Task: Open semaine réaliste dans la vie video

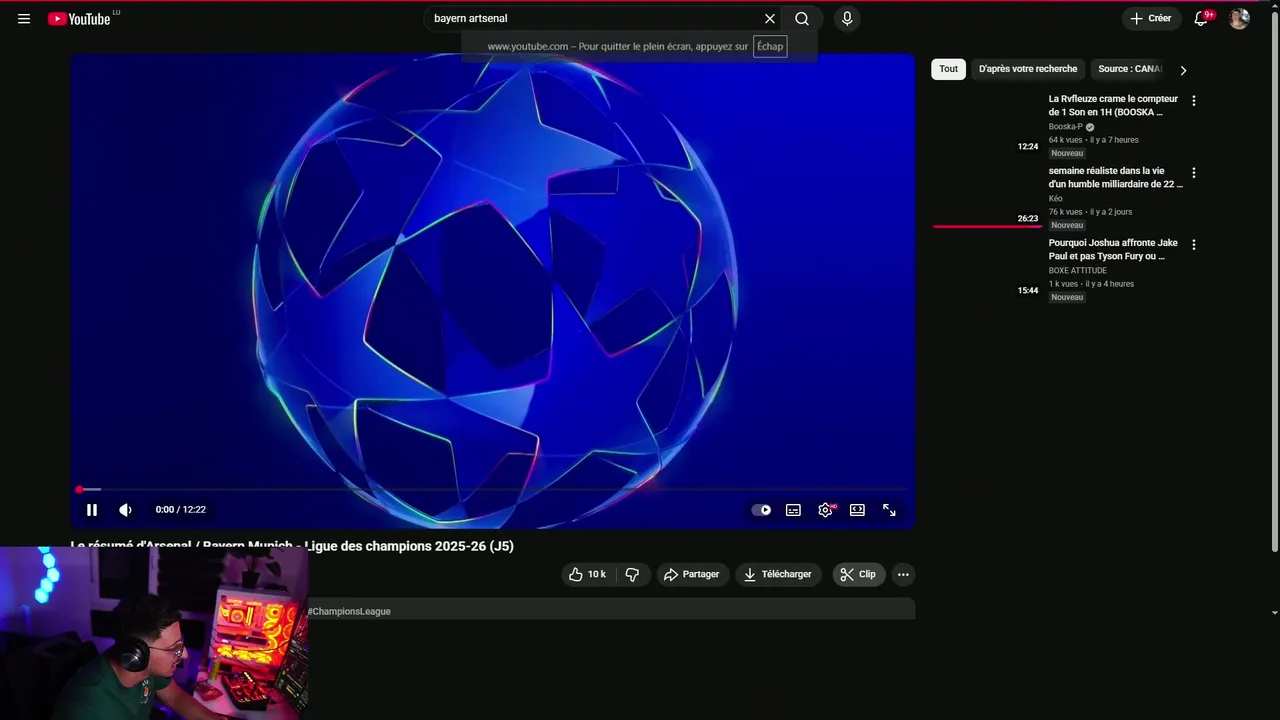Action: point(1115,177)
